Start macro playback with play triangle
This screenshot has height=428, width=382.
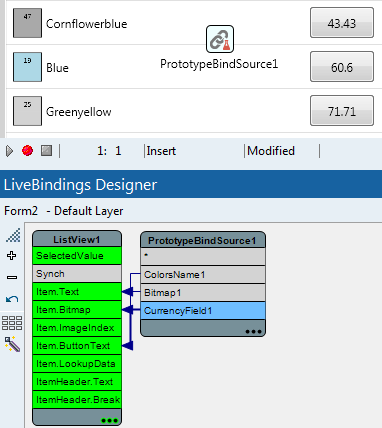coord(10,151)
